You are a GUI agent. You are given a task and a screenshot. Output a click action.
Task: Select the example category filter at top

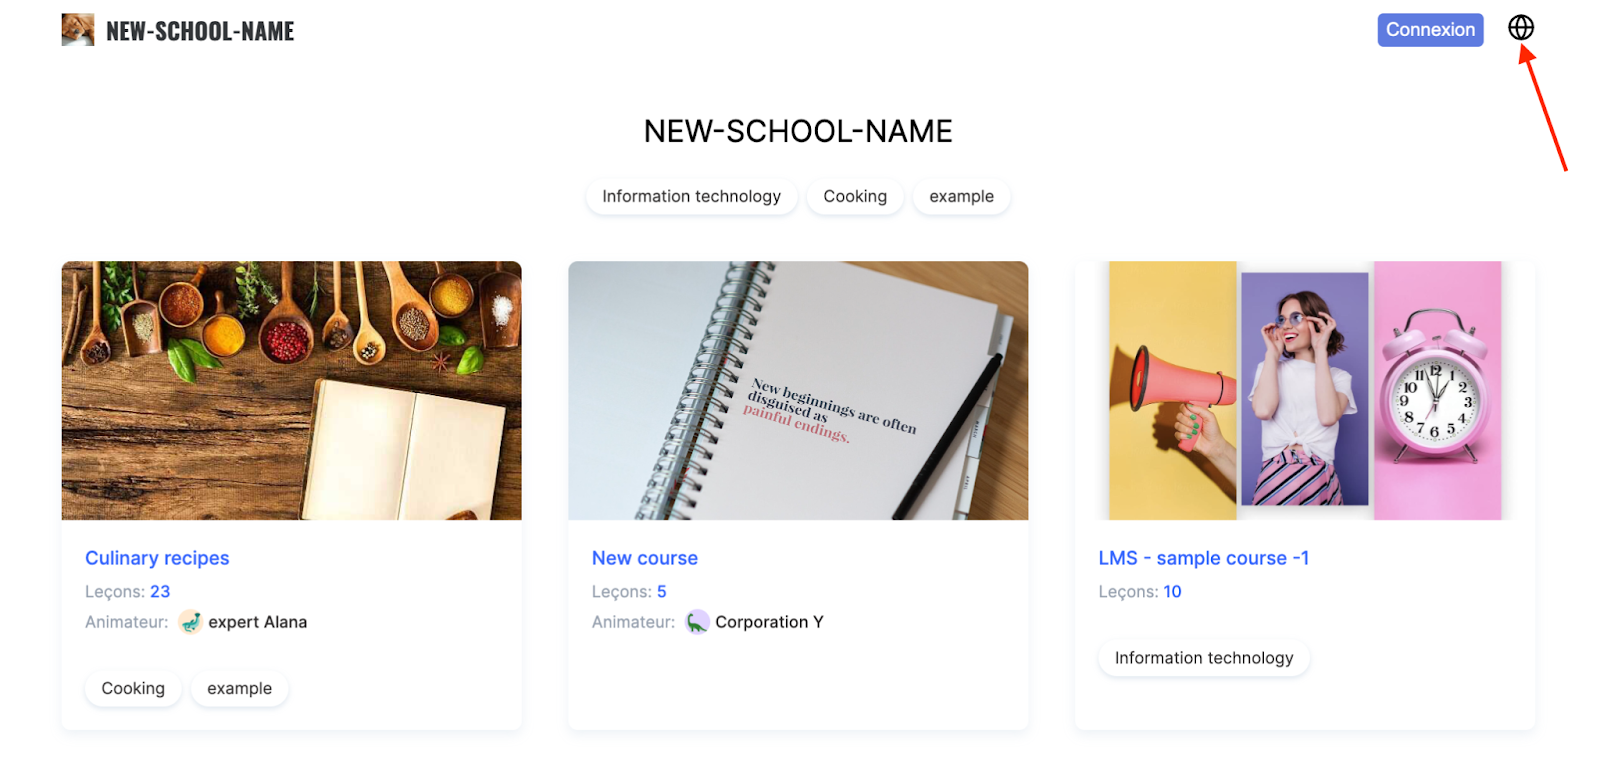961,196
